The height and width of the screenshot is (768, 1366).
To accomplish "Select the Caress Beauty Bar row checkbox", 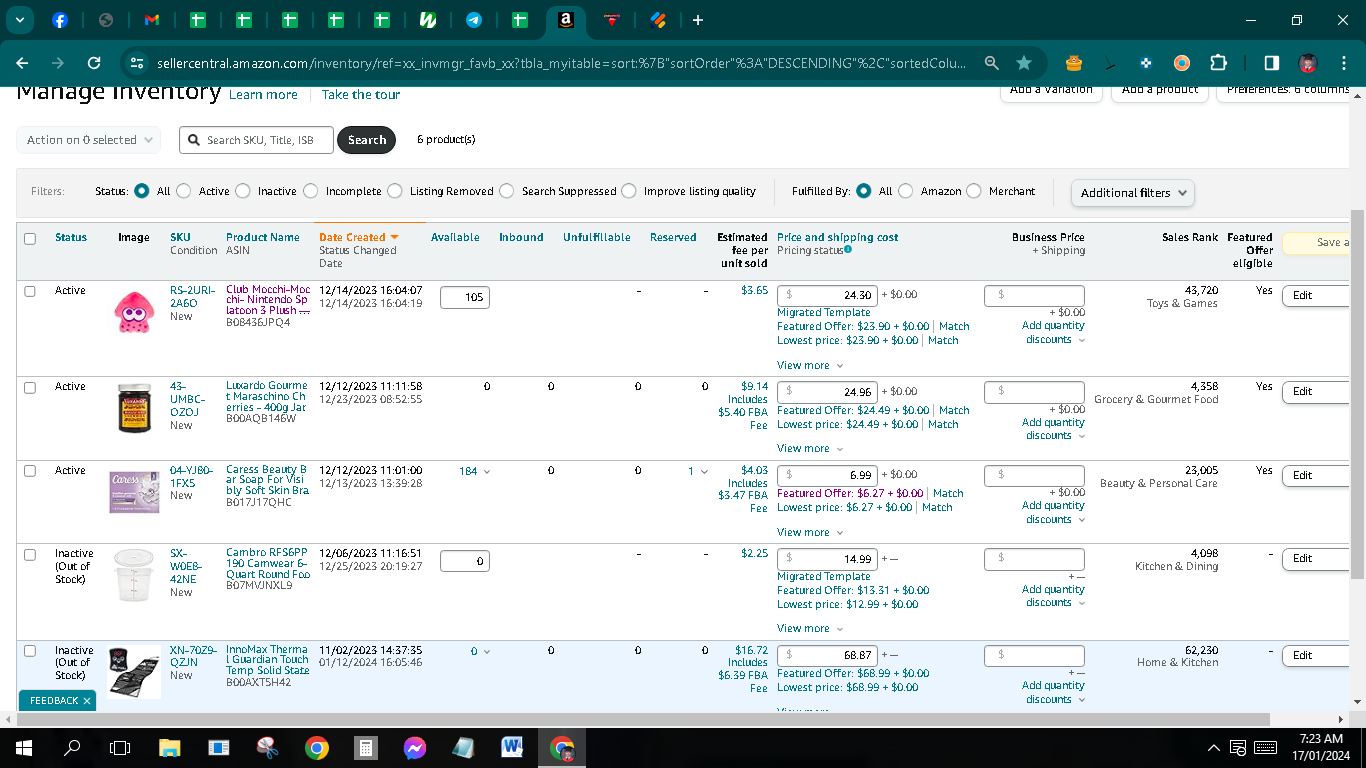I will click(x=30, y=471).
